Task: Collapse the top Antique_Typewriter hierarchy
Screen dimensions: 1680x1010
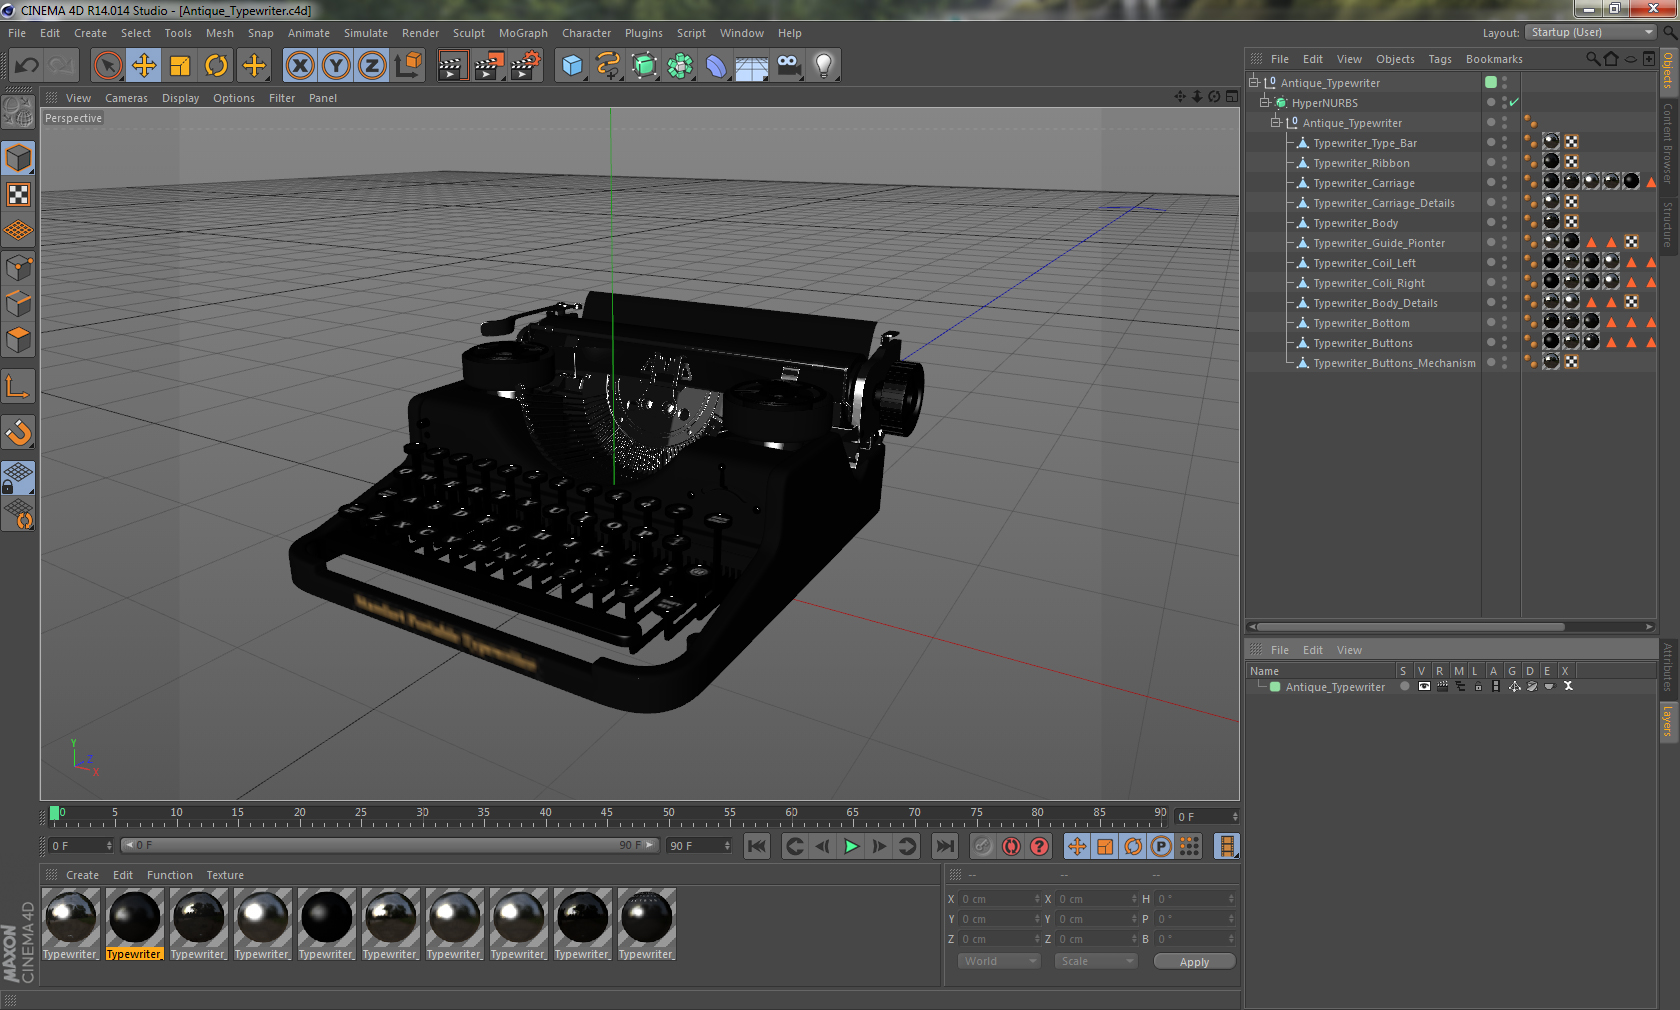Action: click(x=1253, y=82)
